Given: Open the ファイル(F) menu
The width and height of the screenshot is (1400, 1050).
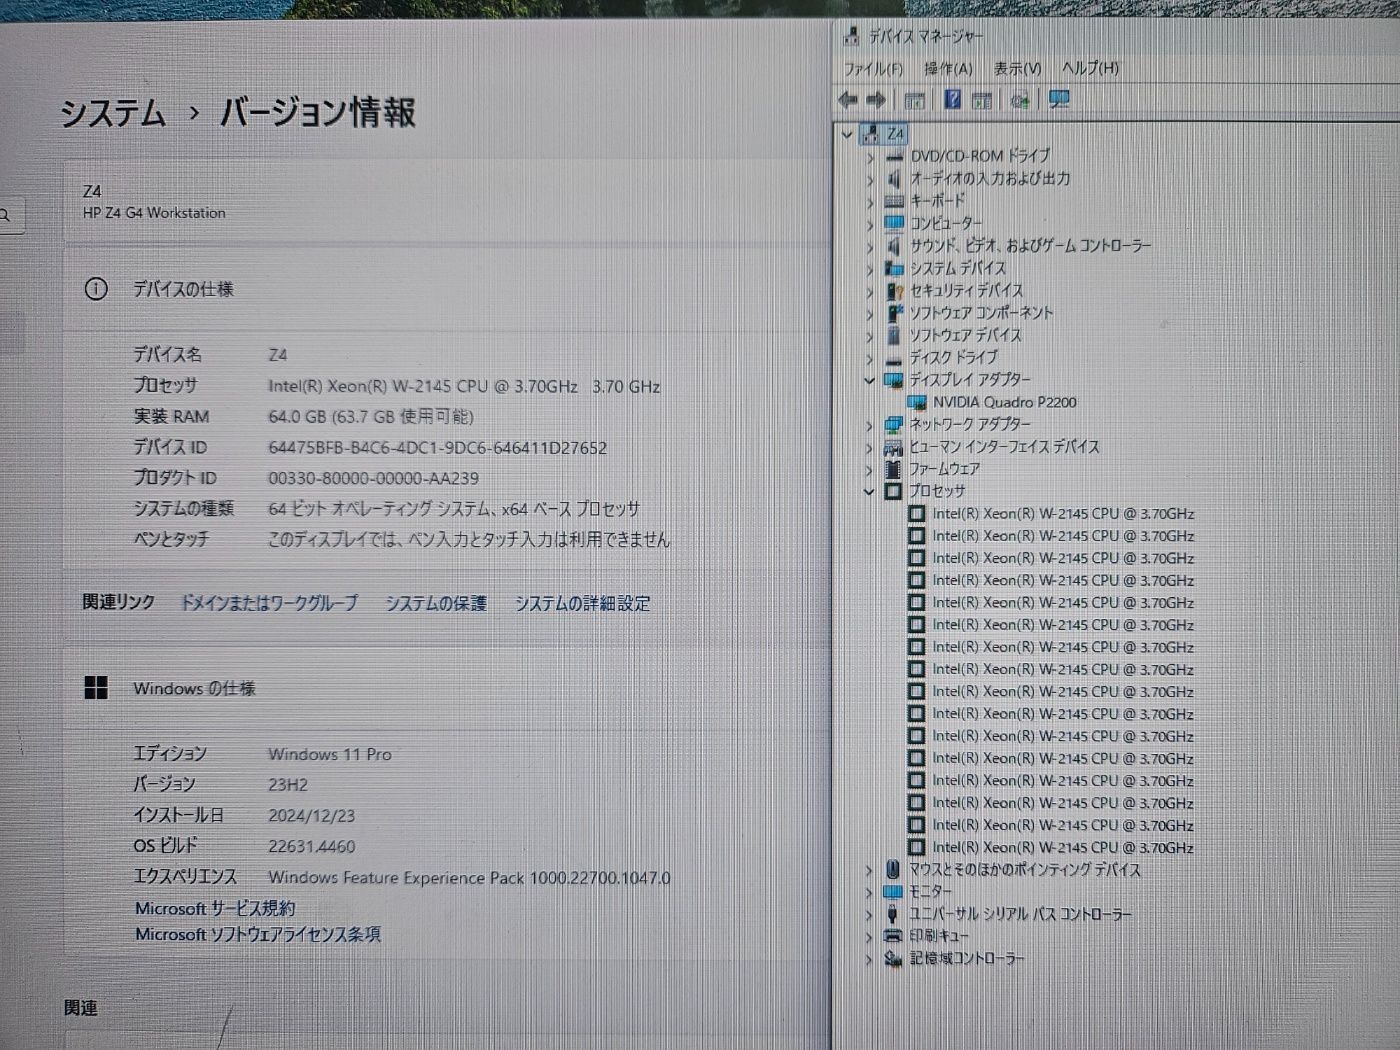Looking at the screenshot, I should tap(873, 68).
